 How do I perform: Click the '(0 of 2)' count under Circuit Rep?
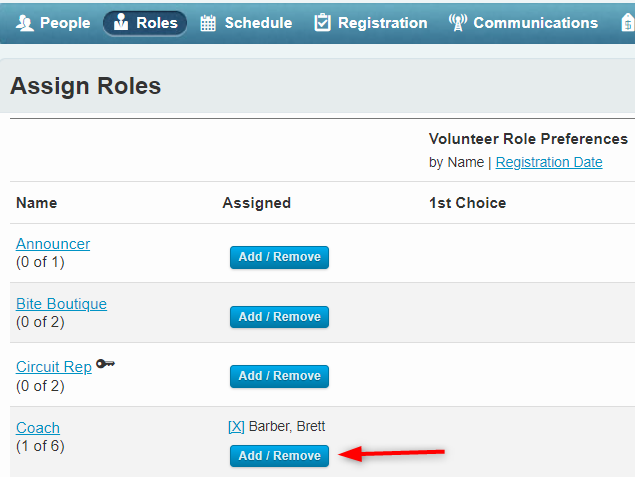tap(40, 386)
